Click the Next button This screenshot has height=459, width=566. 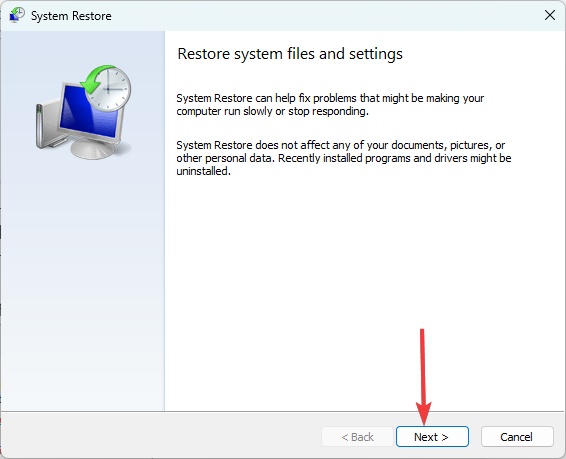(x=432, y=437)
